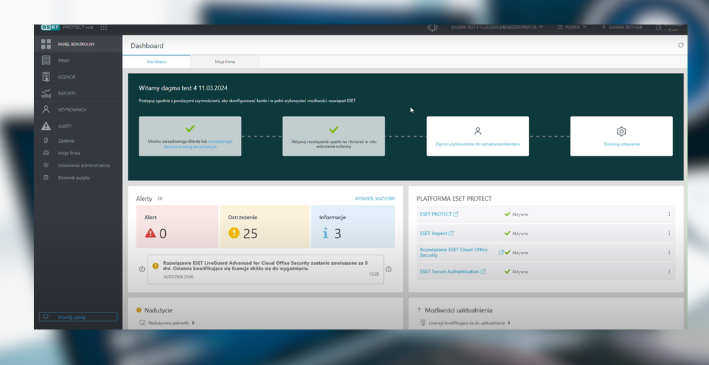Open Panel kontrolny in the sidebar
Viewport: 709px width, 365px height.
[x=78, y=44]
